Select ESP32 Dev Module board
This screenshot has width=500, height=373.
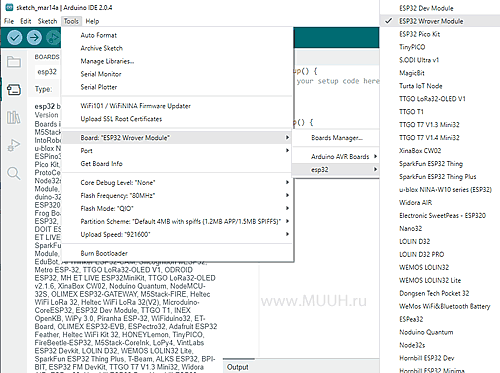pos(440,8)
